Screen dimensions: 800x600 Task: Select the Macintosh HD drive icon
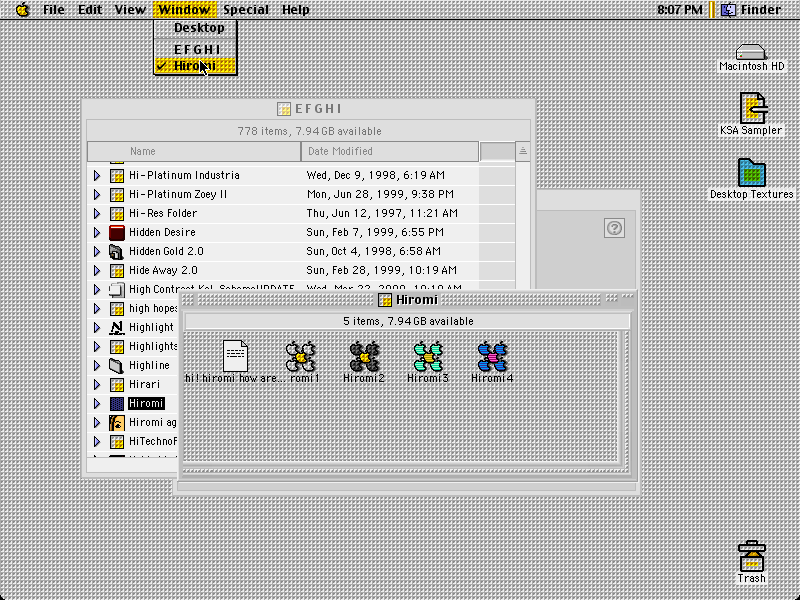click(751, 52)
